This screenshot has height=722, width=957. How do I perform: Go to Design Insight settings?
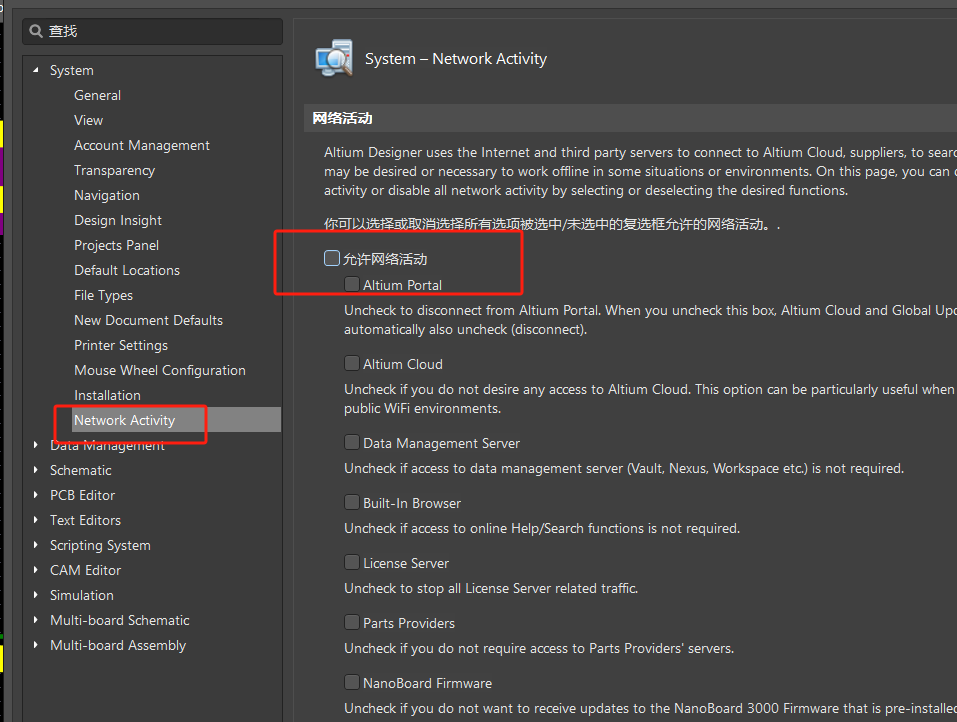point(118,220)
